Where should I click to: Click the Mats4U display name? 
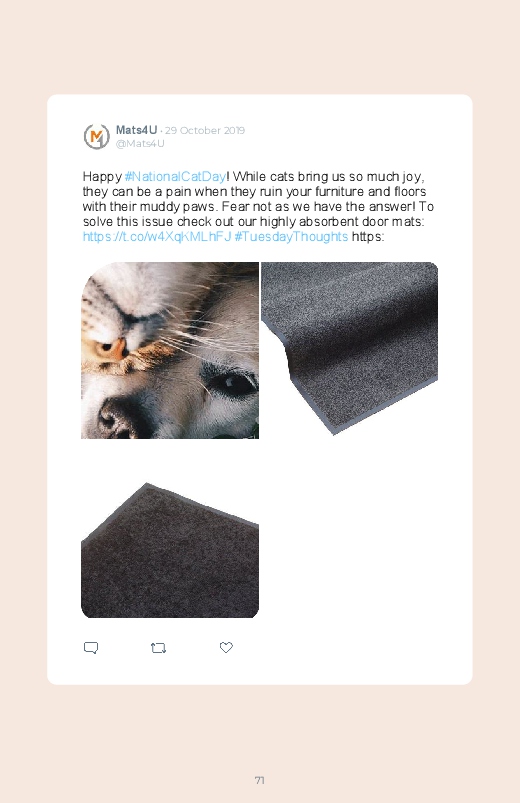click(x=136, y=130)
